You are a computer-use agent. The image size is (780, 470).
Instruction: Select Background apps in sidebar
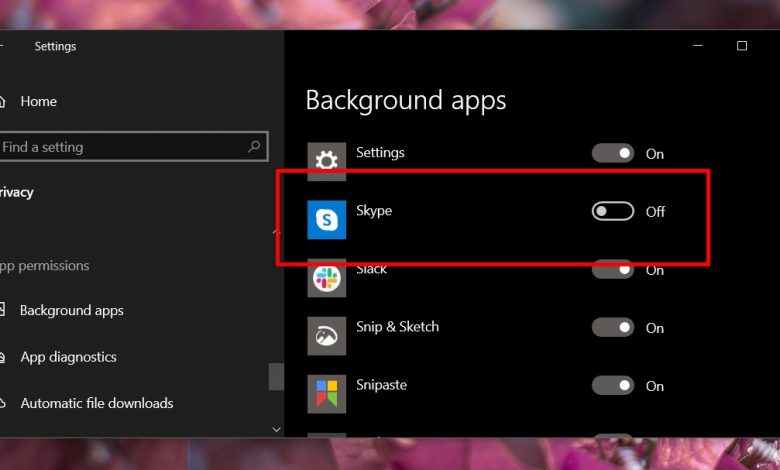(72, 310)
